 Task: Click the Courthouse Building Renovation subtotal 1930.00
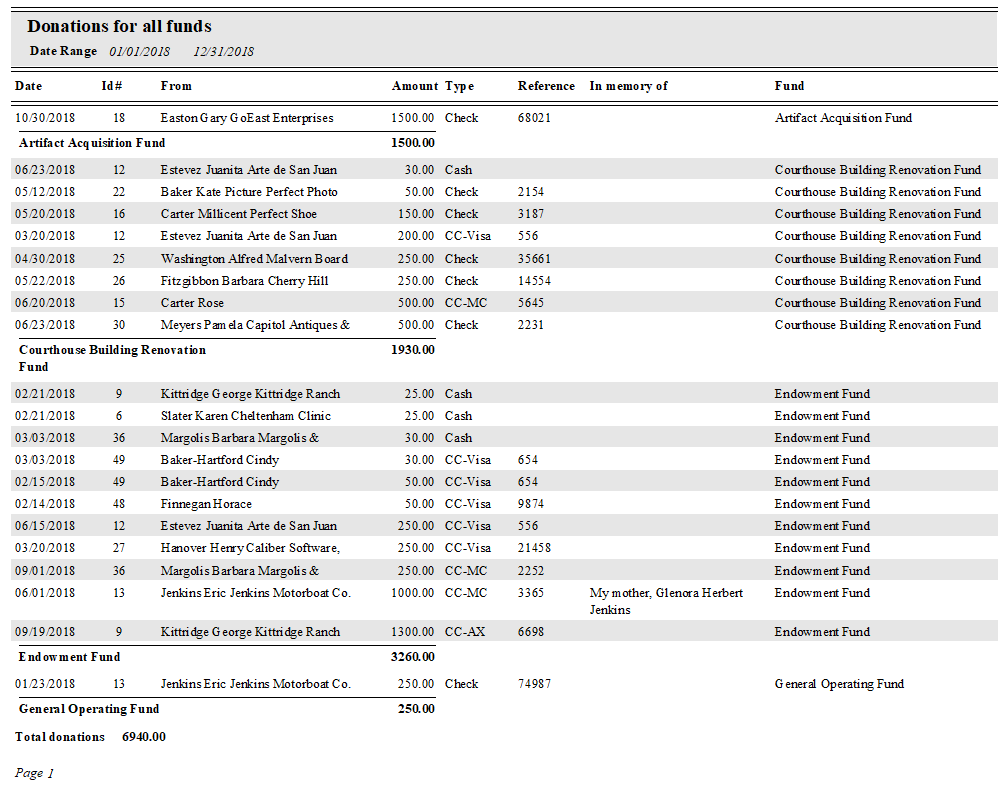click(x=412, y=350)
